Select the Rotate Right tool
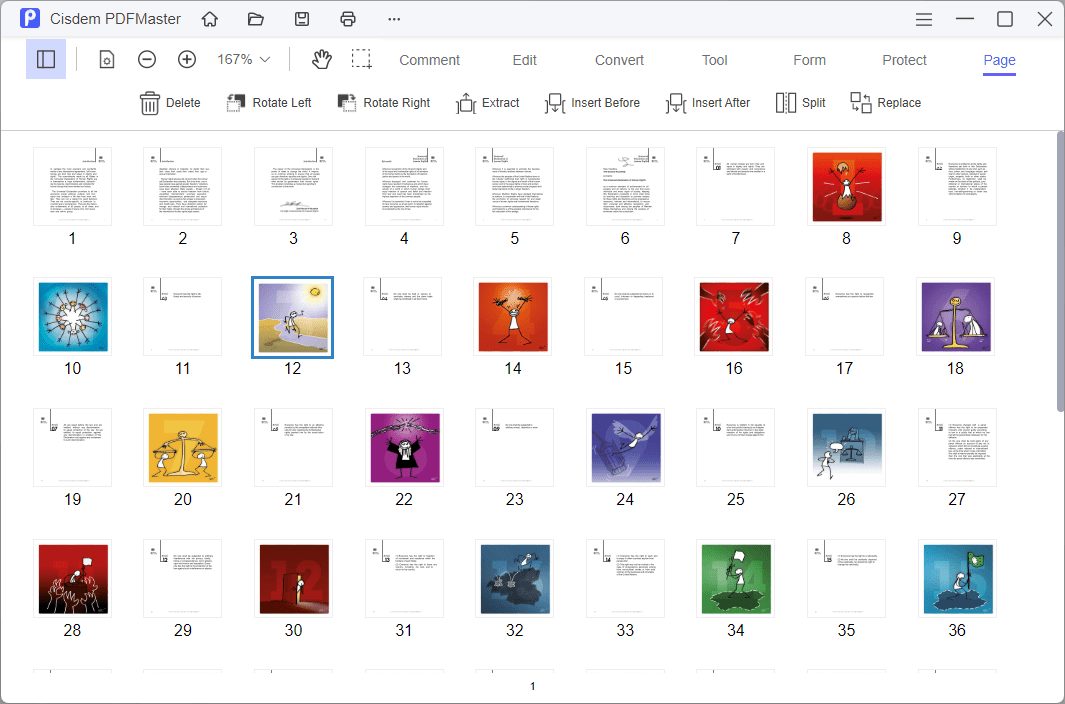Screen dimensions: 1065x704 point(383,102)
